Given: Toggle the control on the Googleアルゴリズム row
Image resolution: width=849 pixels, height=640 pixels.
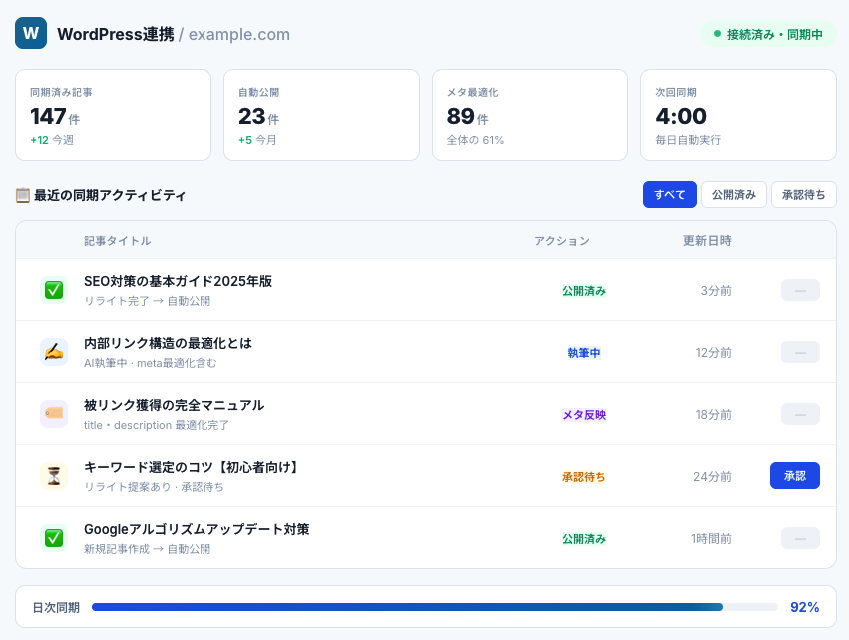Looking at the screenshot, I should point(799,538).
